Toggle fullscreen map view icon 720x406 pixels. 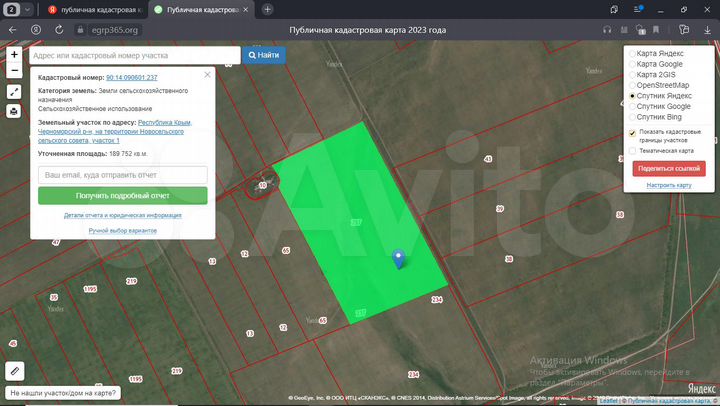click(x=14, y=91)
